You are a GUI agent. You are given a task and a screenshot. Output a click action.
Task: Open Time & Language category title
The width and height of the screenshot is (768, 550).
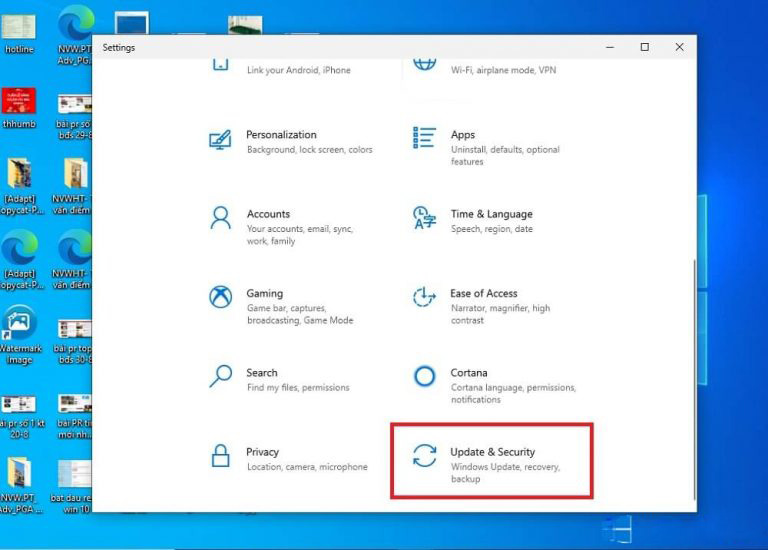[x=492, y=214]
